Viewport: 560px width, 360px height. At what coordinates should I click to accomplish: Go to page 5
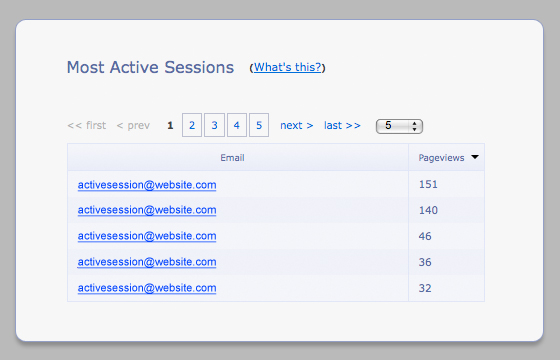(x=259, y=125)
